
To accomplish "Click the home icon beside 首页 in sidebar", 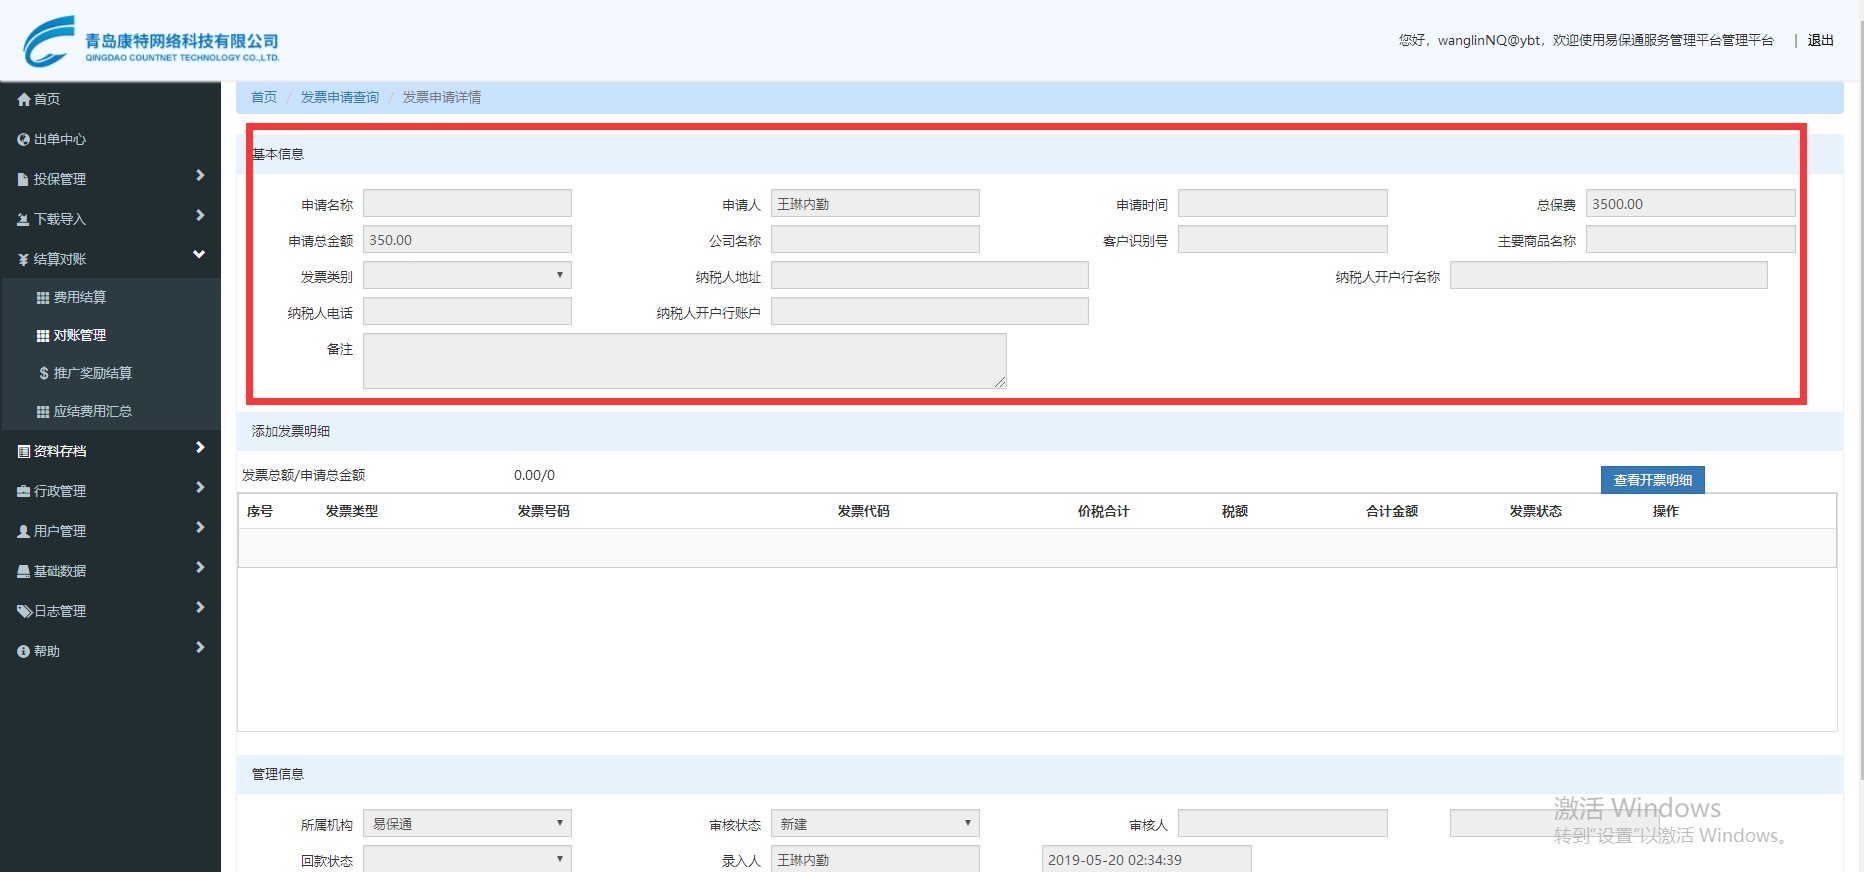I will (24, 99).
